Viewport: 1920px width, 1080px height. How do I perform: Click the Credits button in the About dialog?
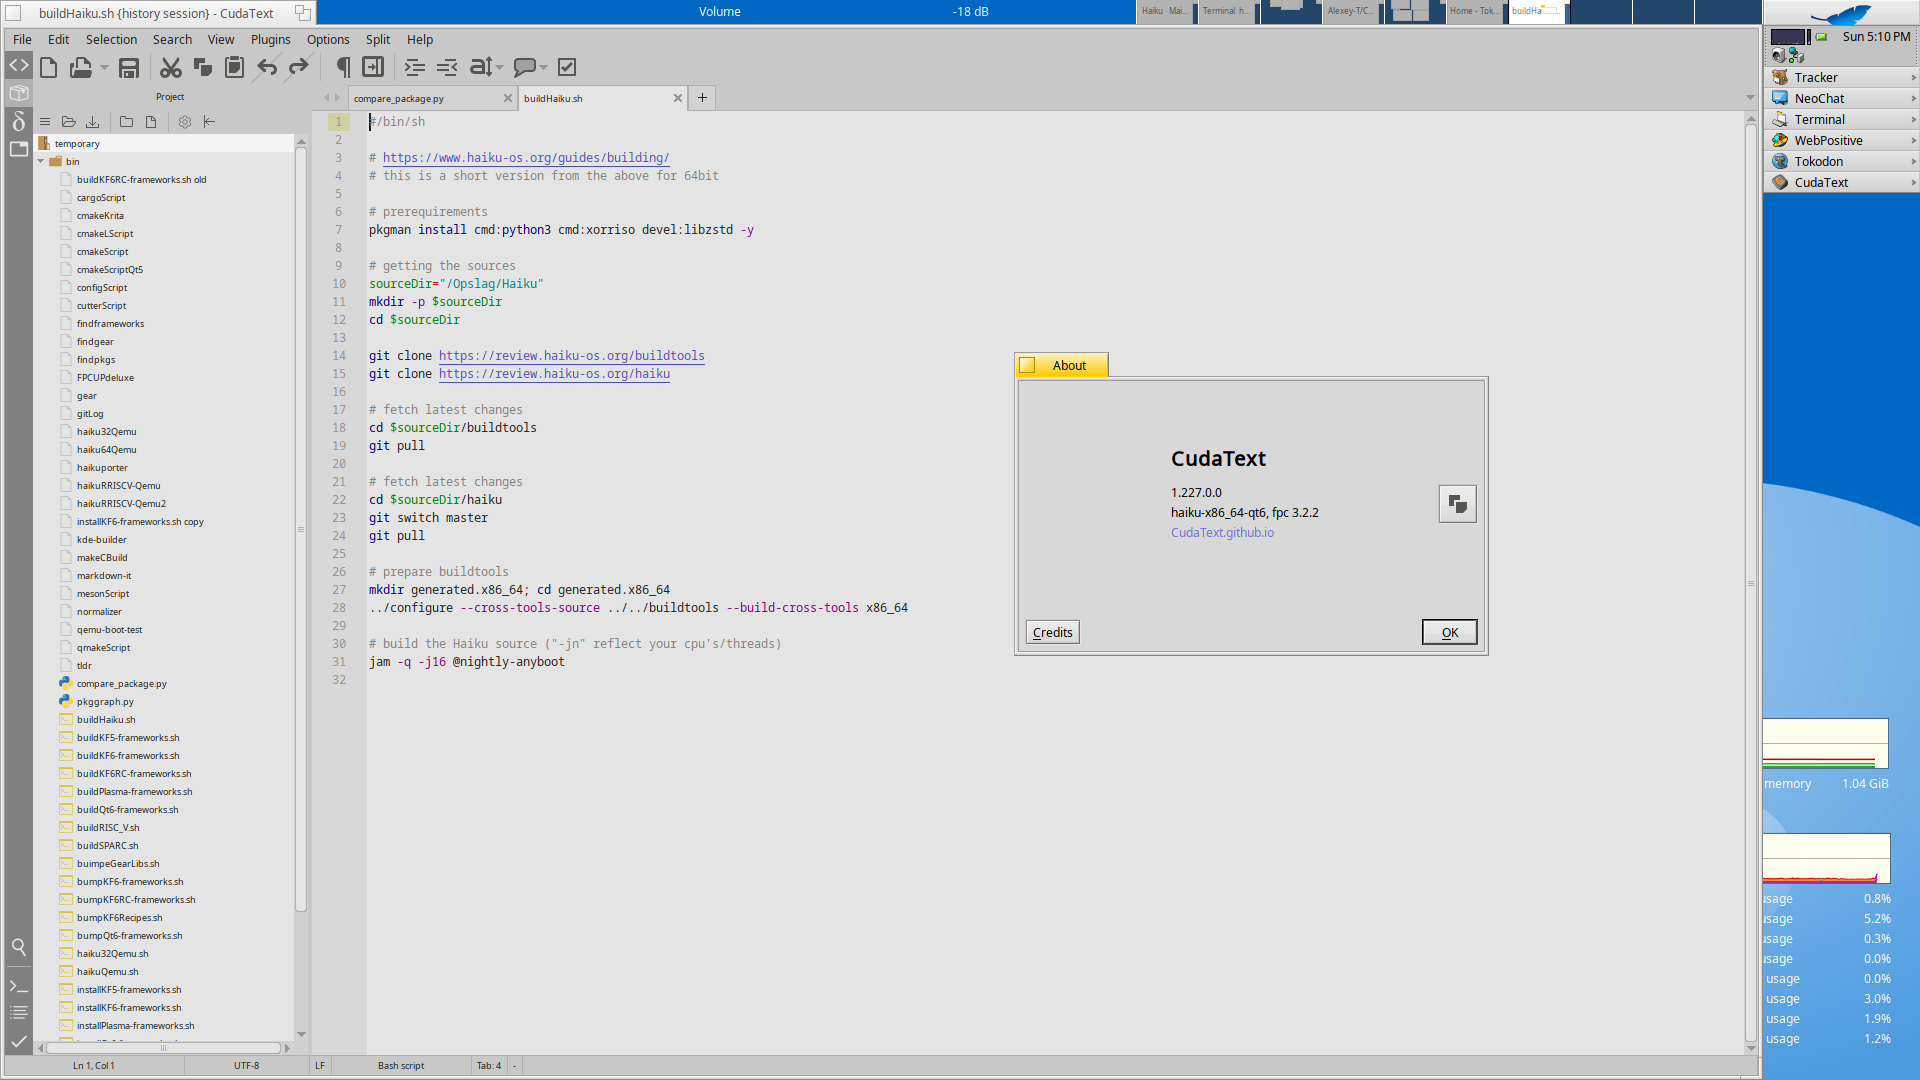point(1052,632)
